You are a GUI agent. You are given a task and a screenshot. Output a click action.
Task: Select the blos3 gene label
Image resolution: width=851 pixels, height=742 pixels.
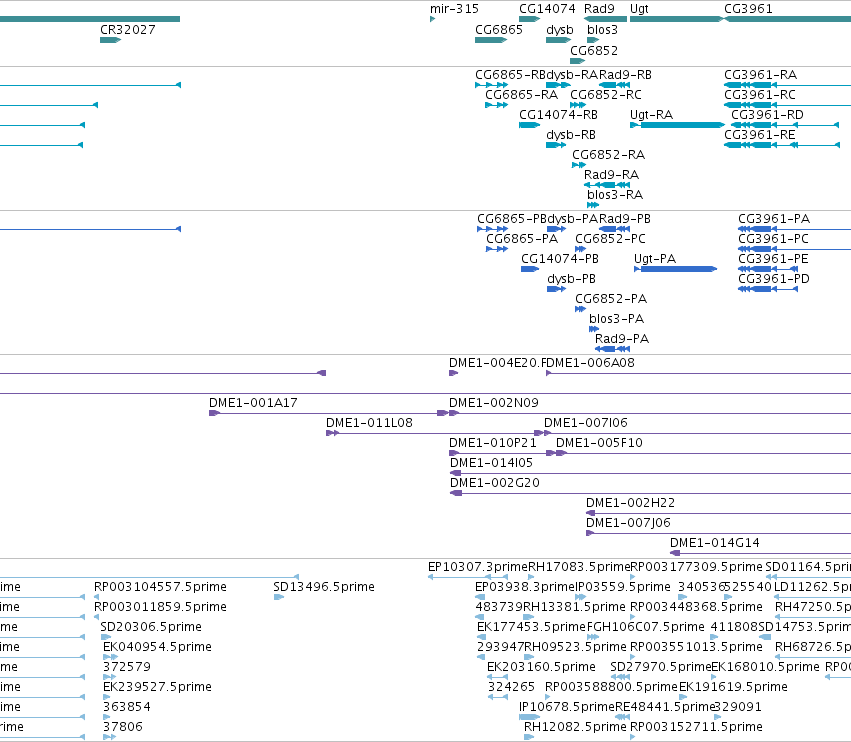pos(602,30)
